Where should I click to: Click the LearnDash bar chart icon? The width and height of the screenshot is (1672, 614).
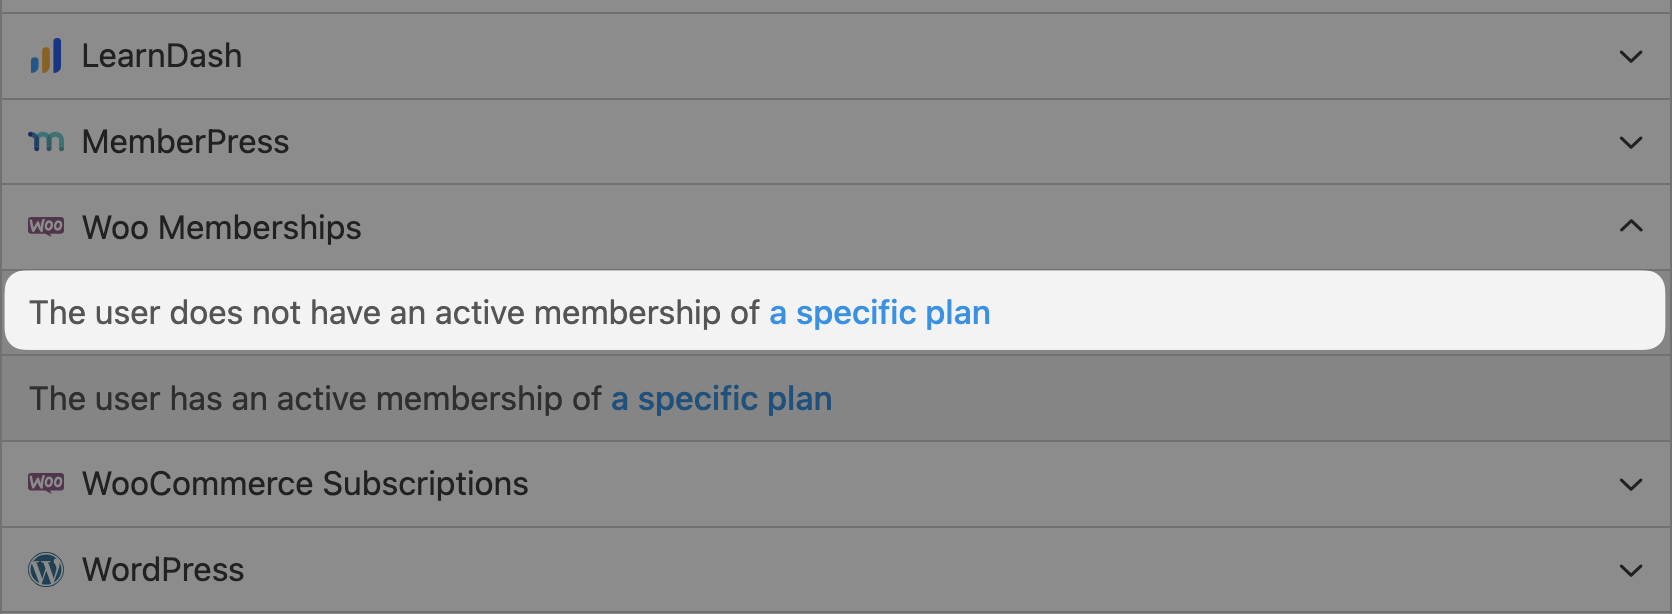[x=46, y=56]
